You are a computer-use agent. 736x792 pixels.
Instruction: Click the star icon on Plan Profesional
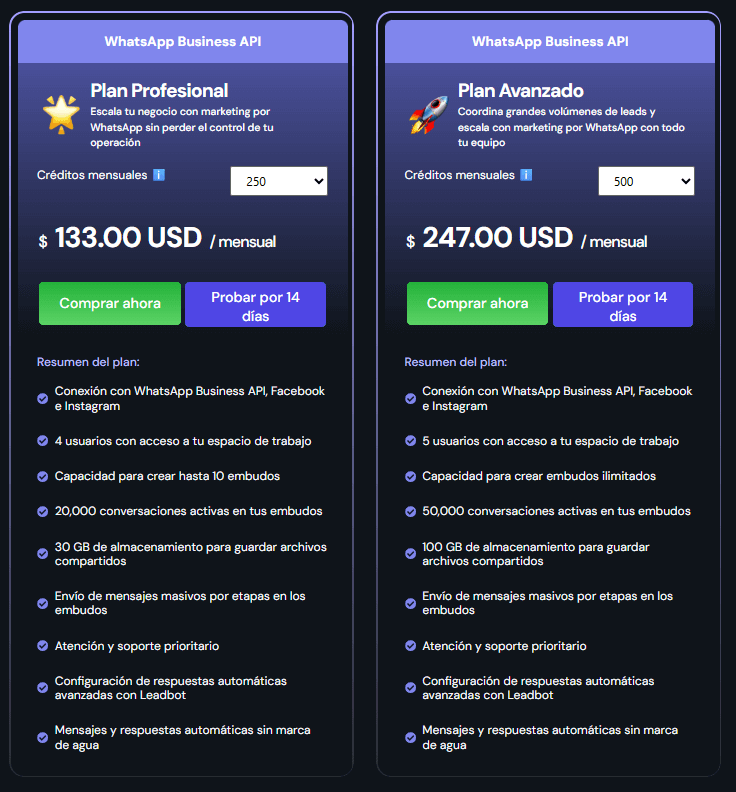(x=61, y=114)
